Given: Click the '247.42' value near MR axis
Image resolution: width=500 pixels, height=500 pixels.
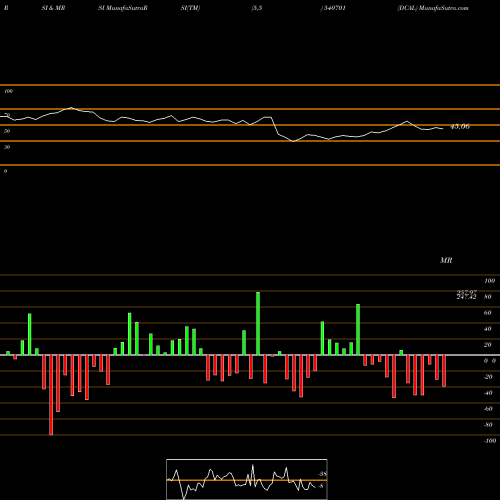Looking at the screenshot, I should point(466,297).
